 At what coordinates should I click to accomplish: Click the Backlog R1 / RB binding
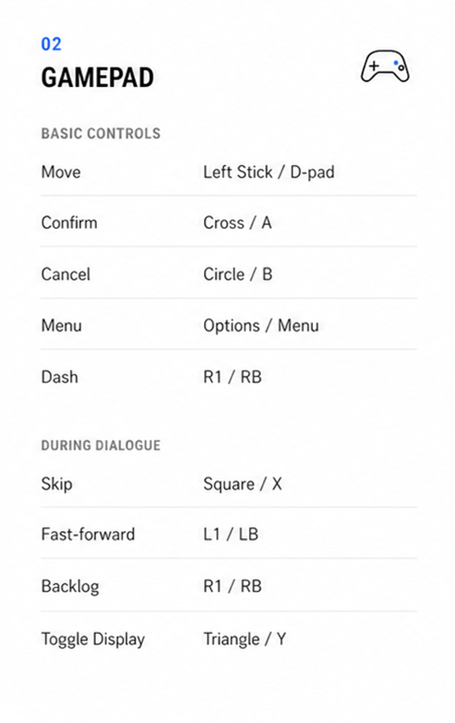click(x=232, y=587)
